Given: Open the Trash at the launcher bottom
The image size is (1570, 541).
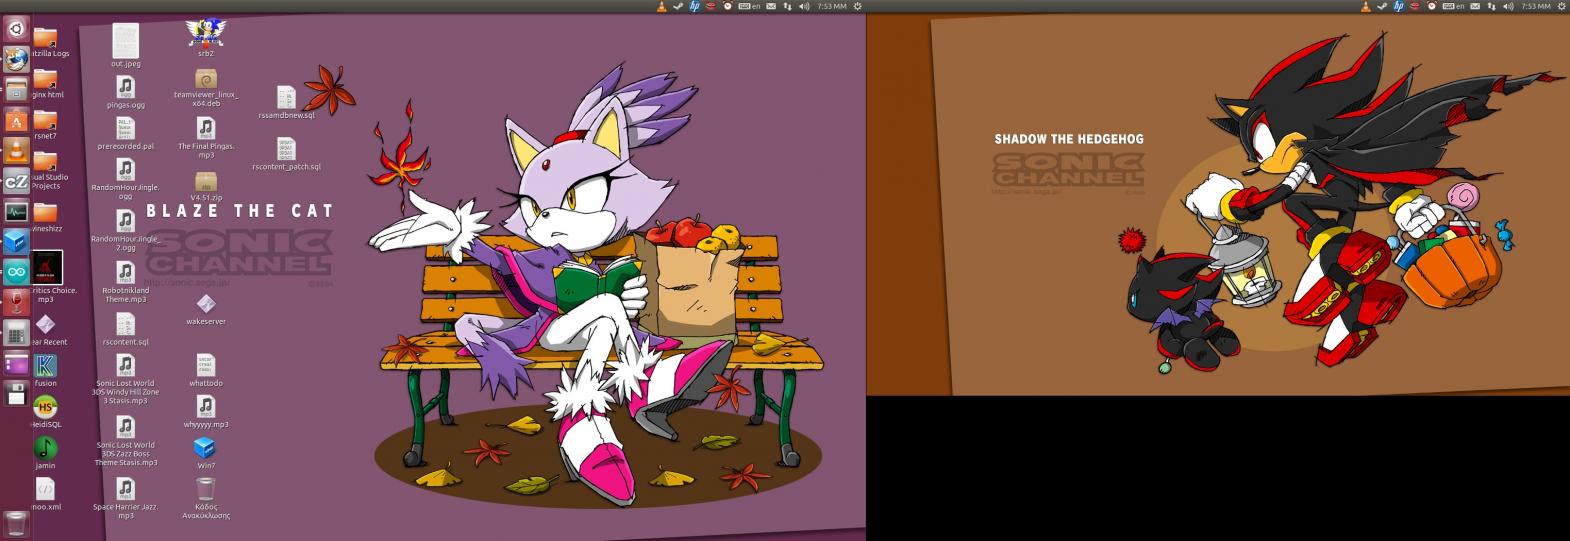Looking at the screenshot, I should point(16,523).
